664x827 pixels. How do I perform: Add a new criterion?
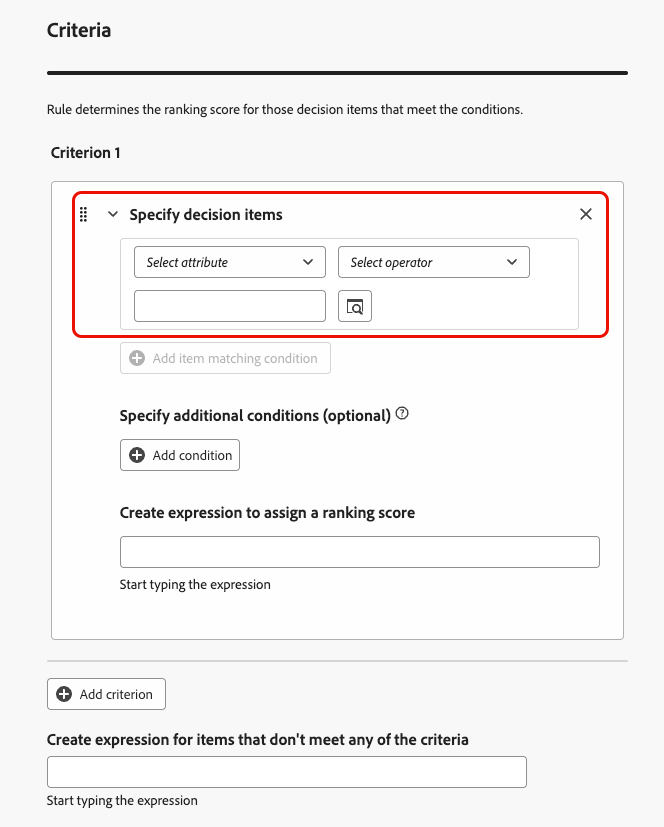(x=106, y=694)
